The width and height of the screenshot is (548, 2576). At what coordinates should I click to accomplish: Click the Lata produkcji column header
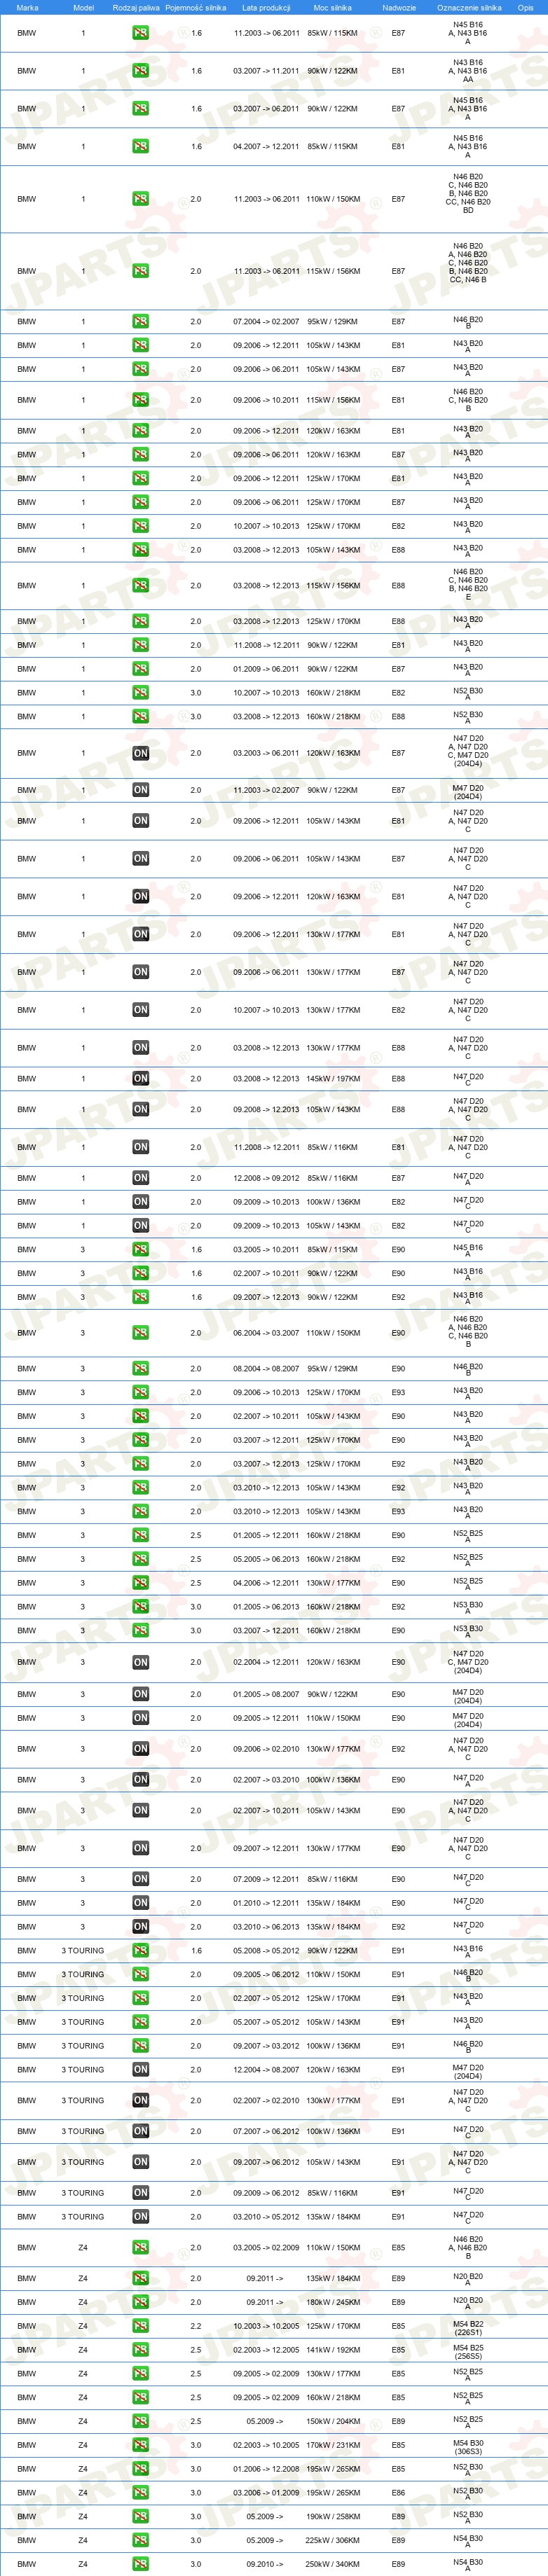(266, 7)
